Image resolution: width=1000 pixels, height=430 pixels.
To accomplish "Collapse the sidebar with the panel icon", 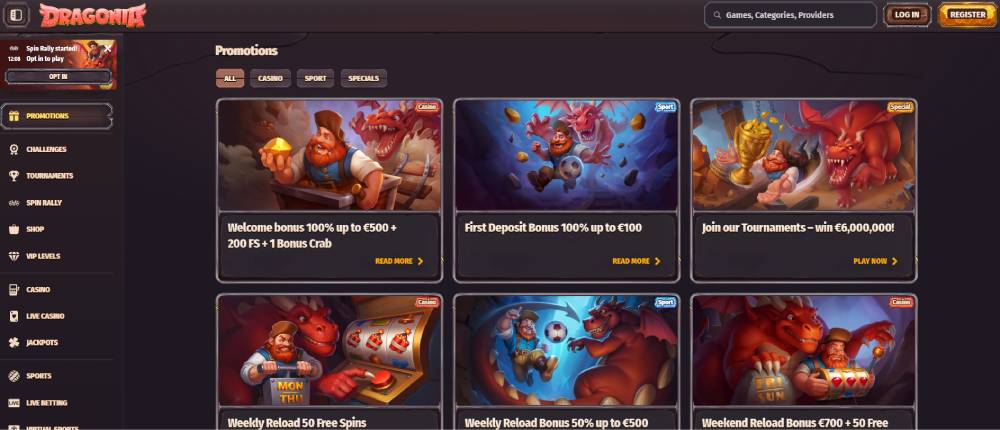I will 16,15.
